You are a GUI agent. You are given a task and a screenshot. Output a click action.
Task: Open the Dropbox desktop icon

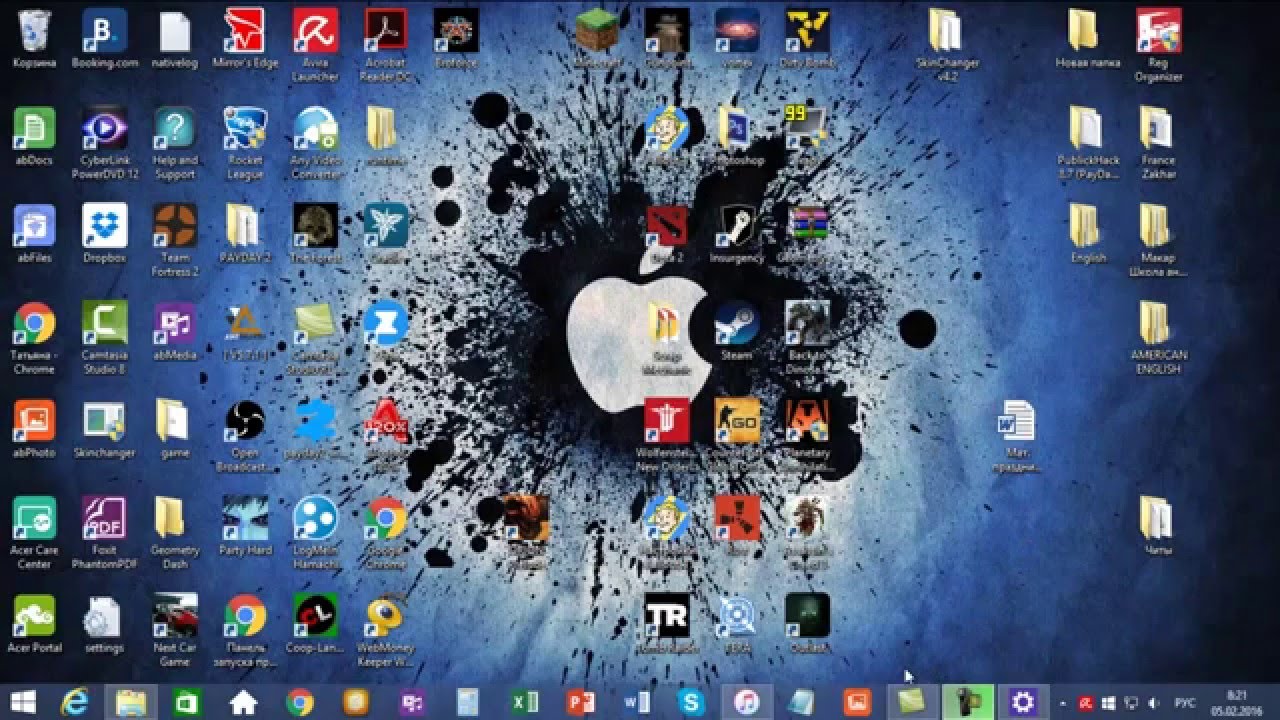[104, 226]
